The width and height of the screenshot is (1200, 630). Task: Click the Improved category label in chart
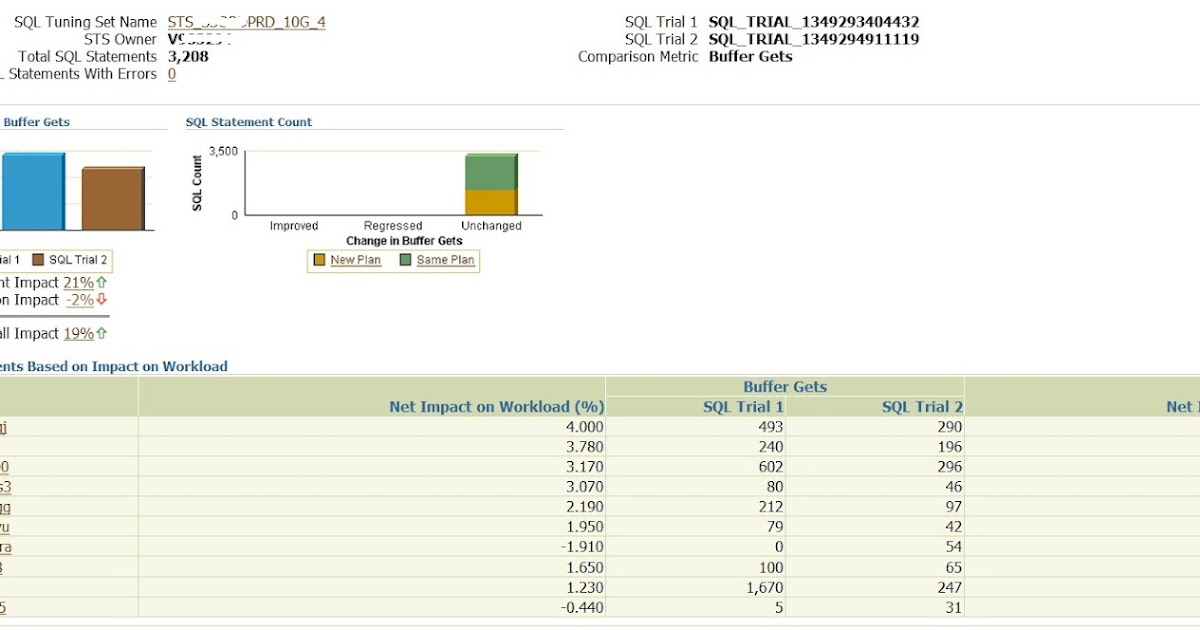click(294, 226)
